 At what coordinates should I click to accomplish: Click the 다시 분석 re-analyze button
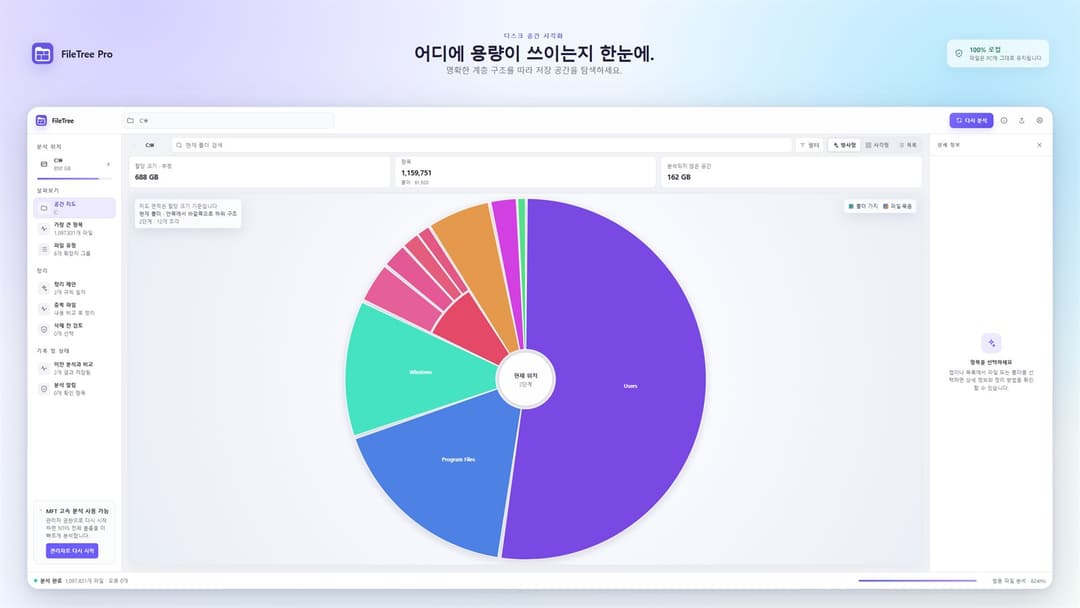coord(971,120)
